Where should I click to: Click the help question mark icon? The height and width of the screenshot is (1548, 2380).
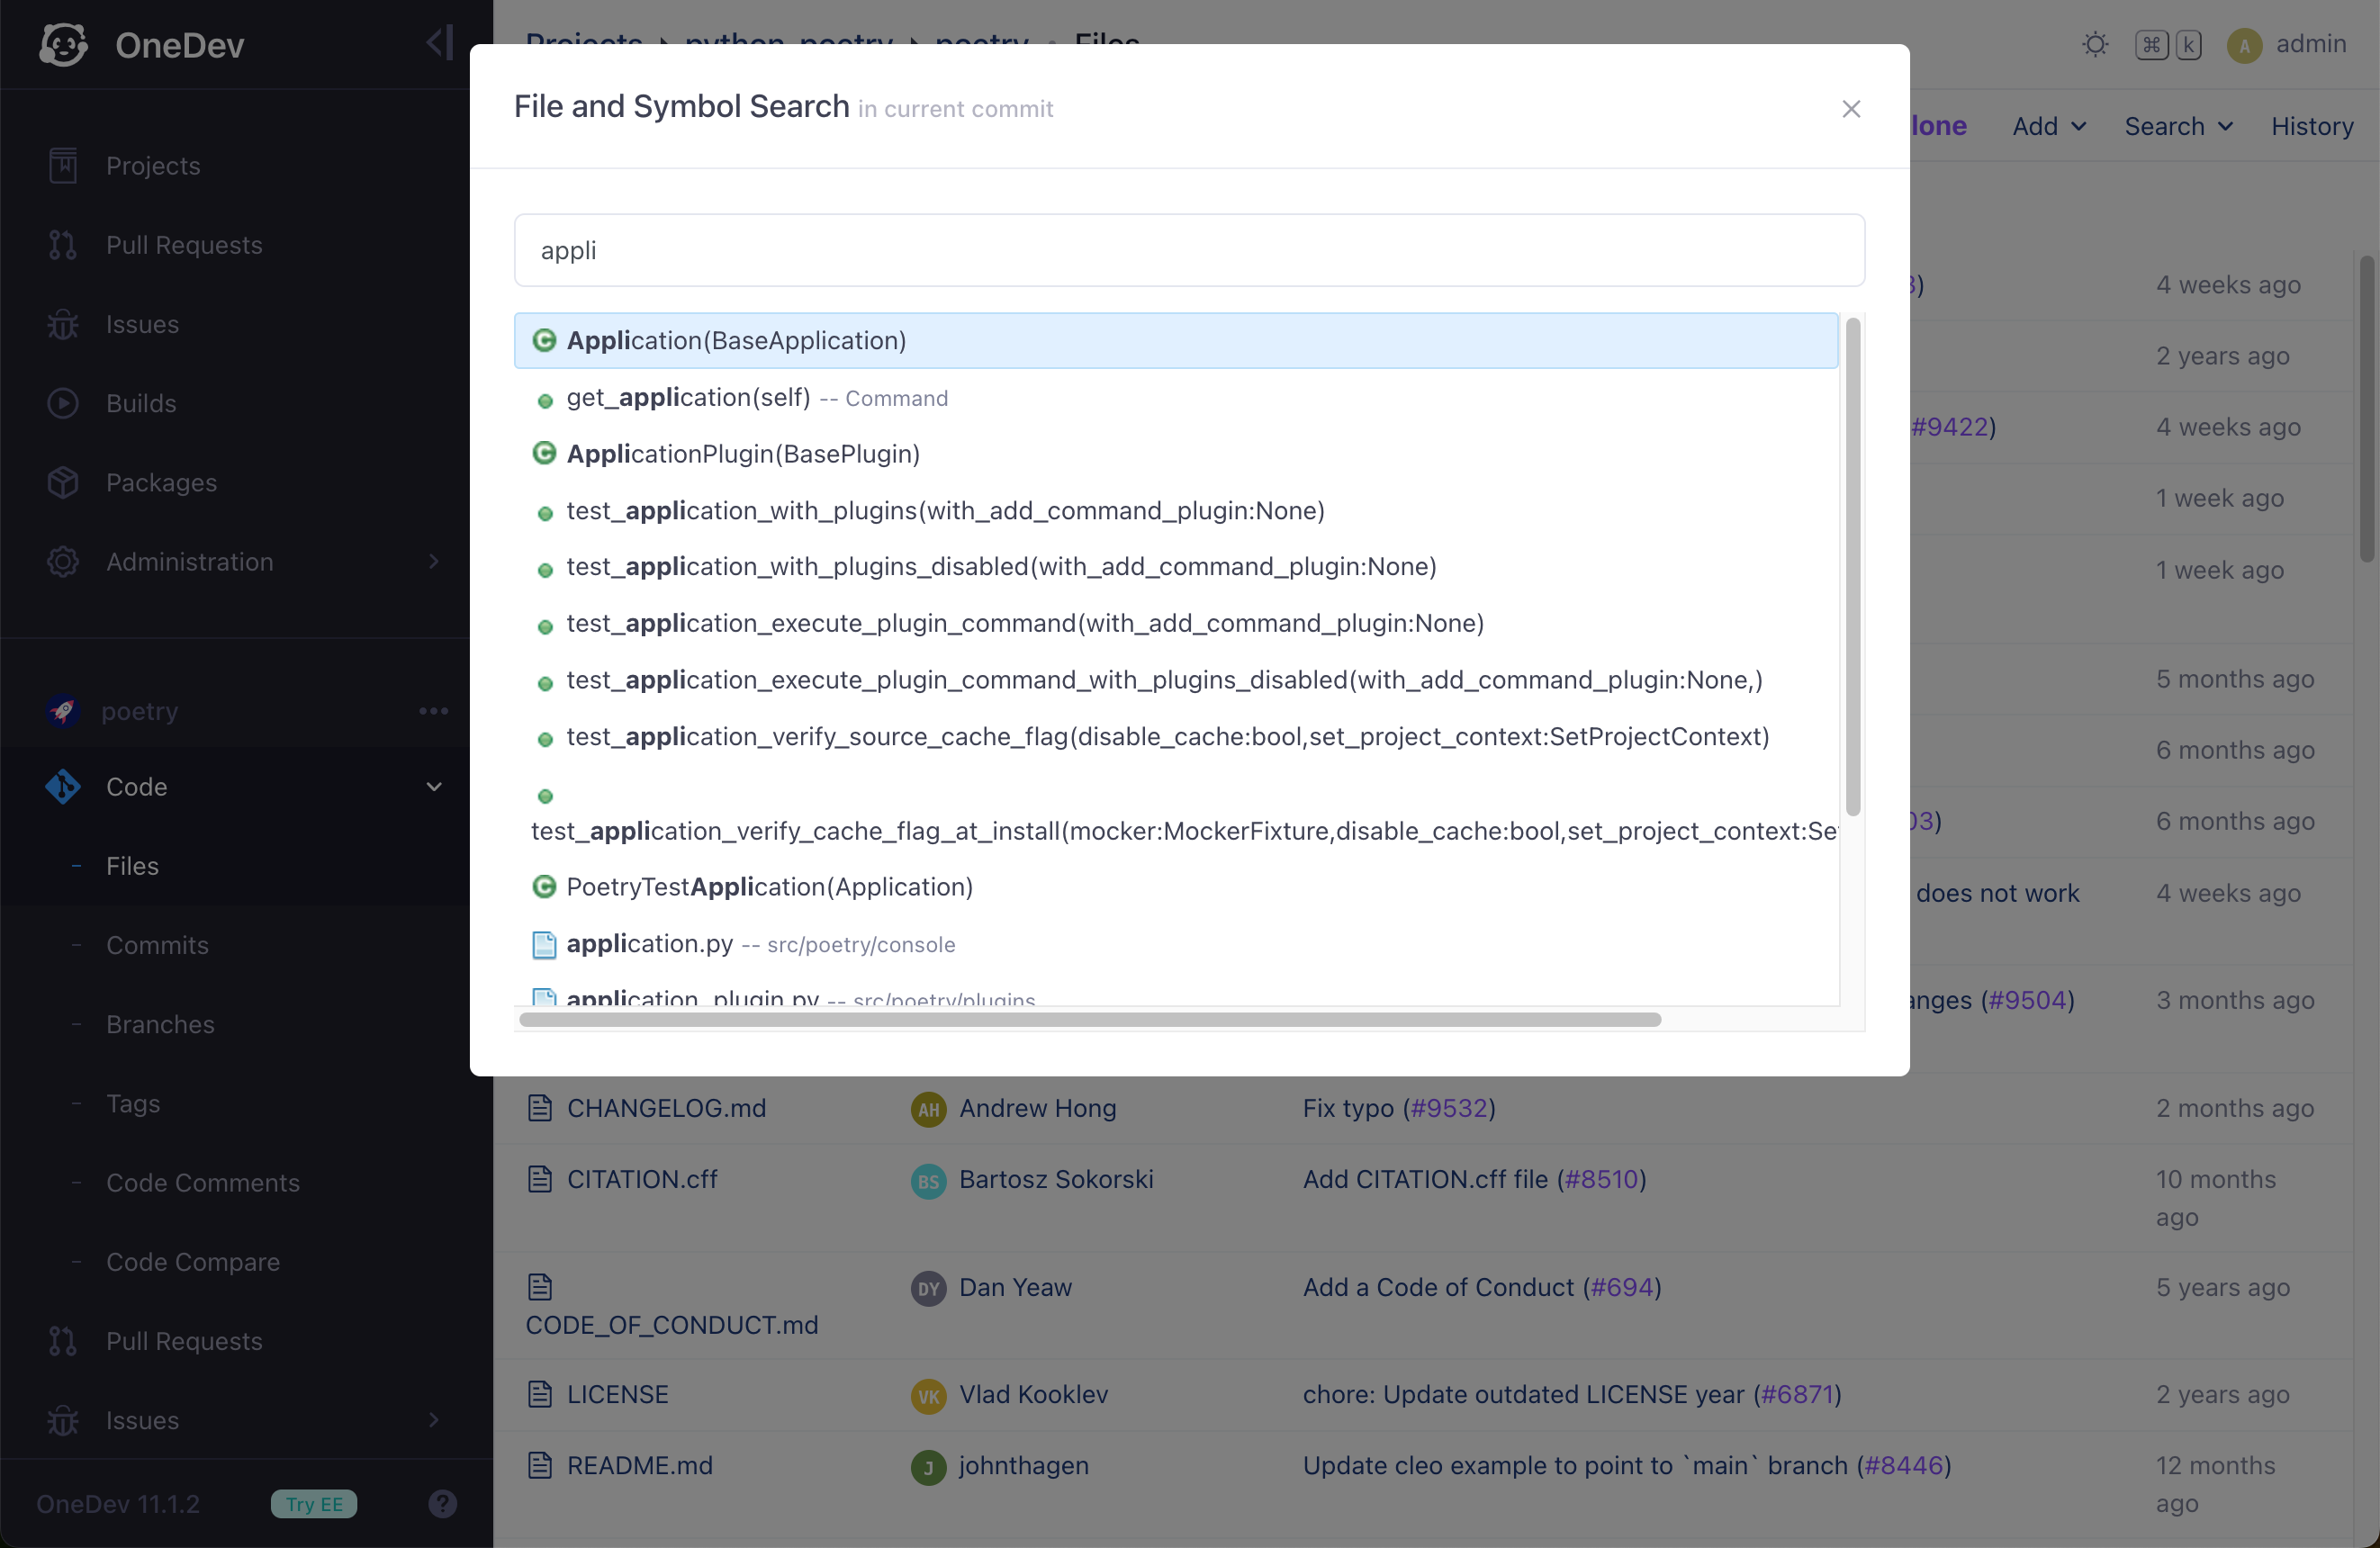coord(443,1503)
